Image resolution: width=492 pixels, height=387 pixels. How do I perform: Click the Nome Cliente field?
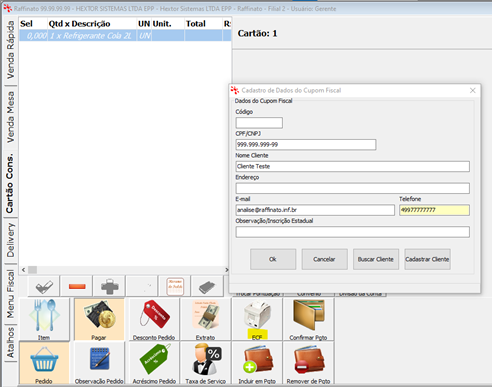click(353, 166)
